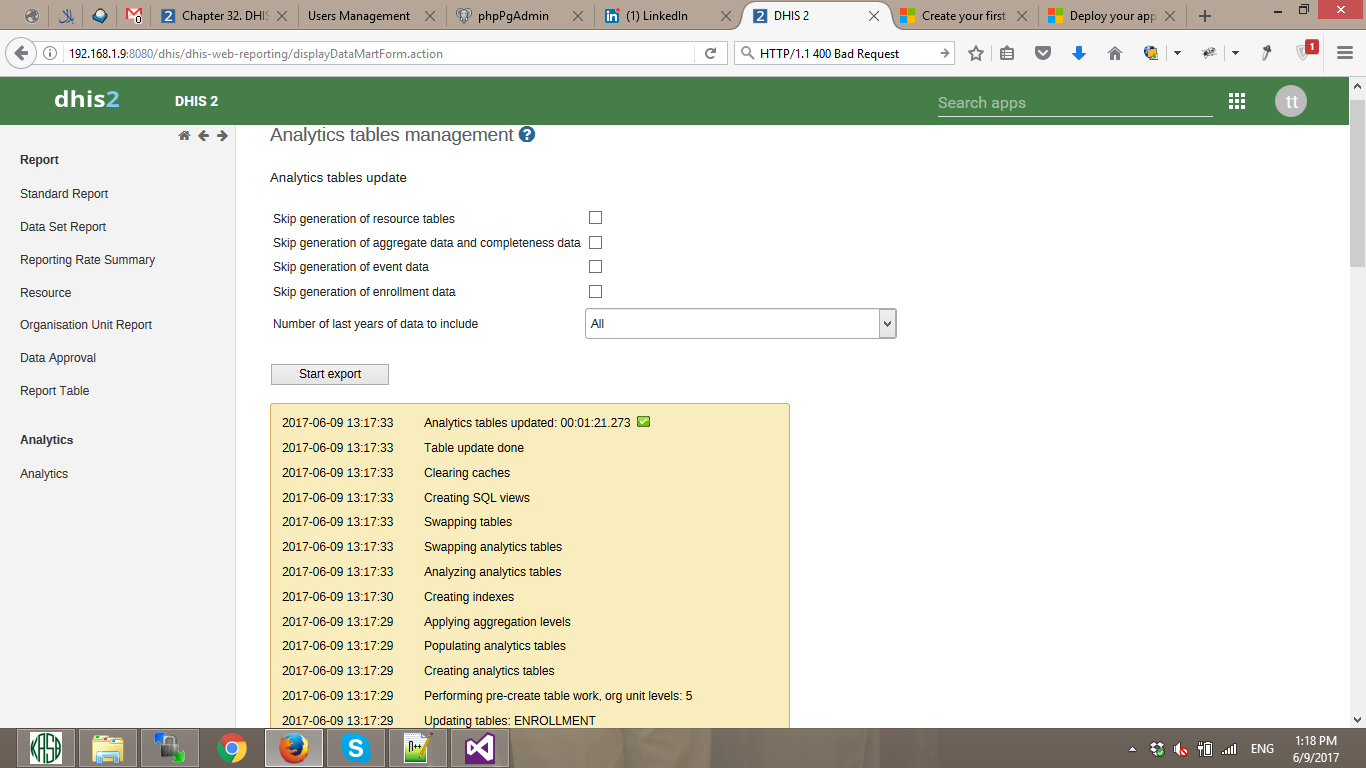
Task: Click the browser back button
Action: (x=22, y=53)
